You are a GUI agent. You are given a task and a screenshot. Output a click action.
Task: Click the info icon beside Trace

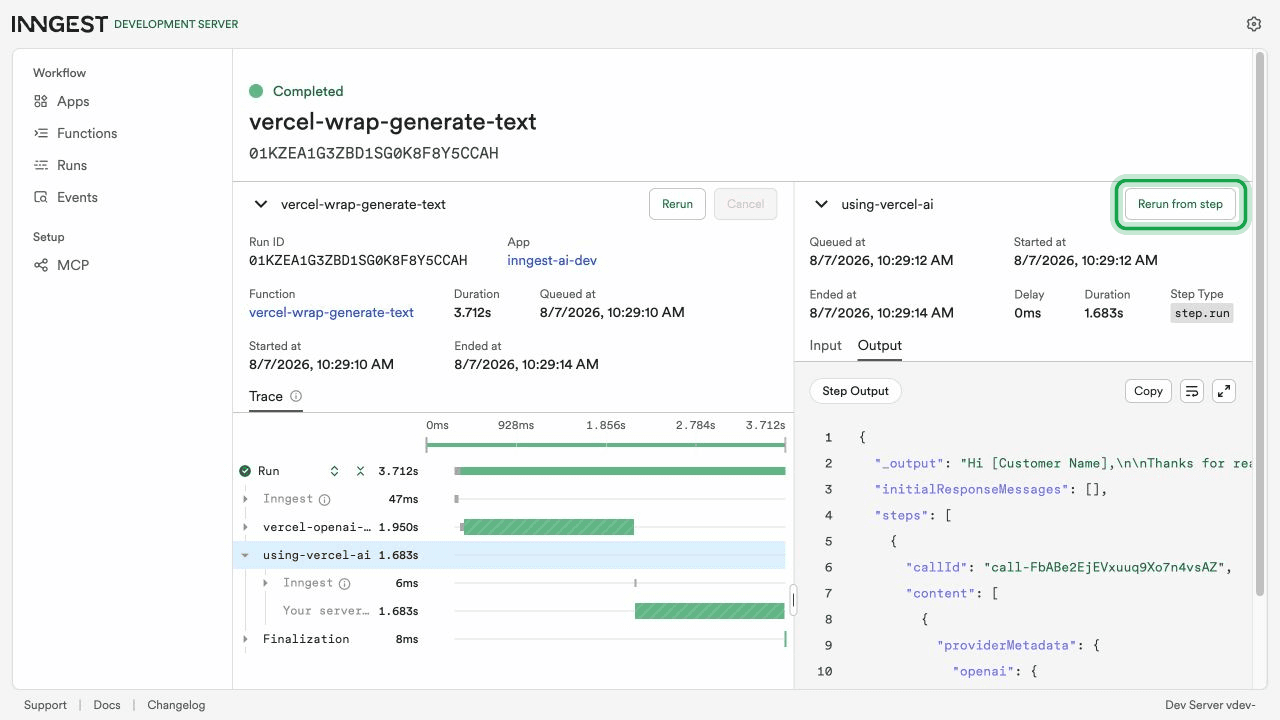(296, 396)
